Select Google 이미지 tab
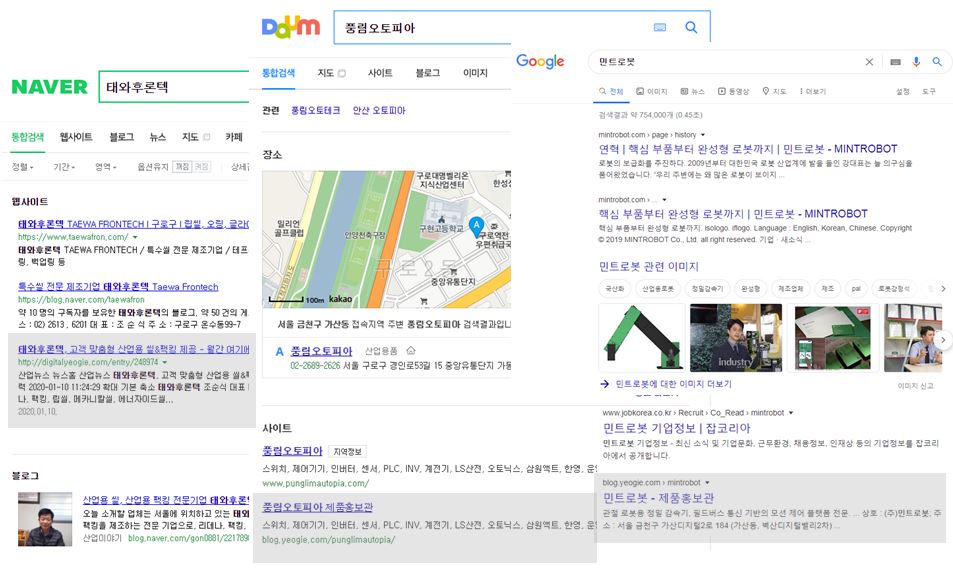This screenshot has height=571, width=953. 652,91
